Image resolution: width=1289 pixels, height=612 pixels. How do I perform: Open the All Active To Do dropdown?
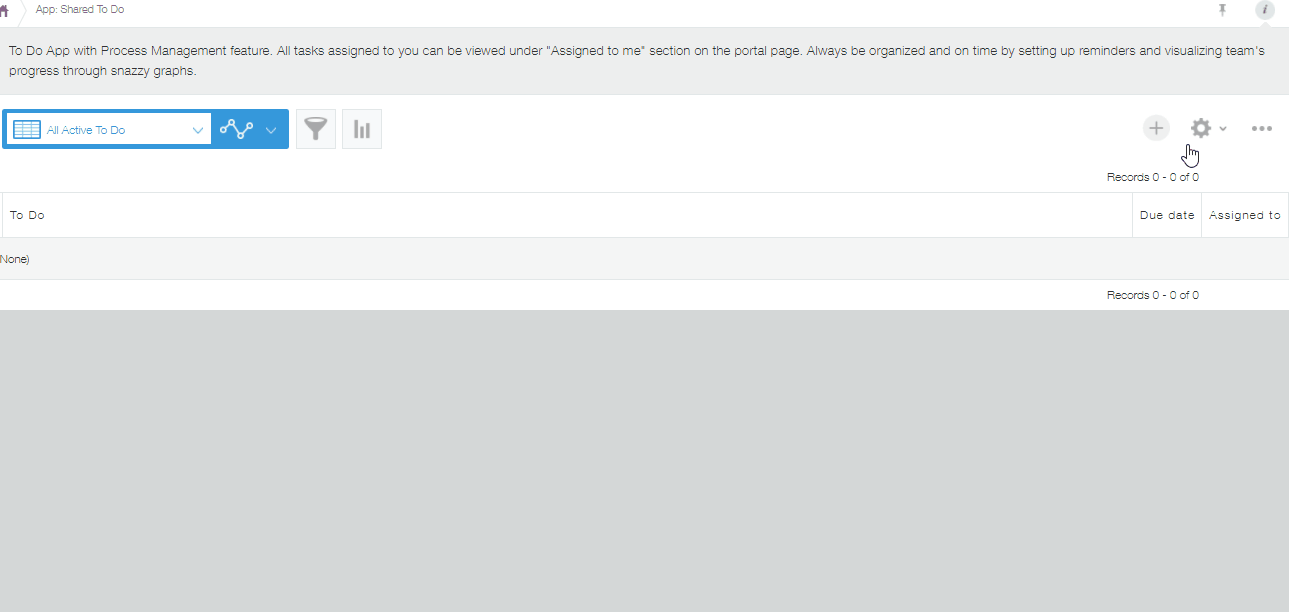107,130
